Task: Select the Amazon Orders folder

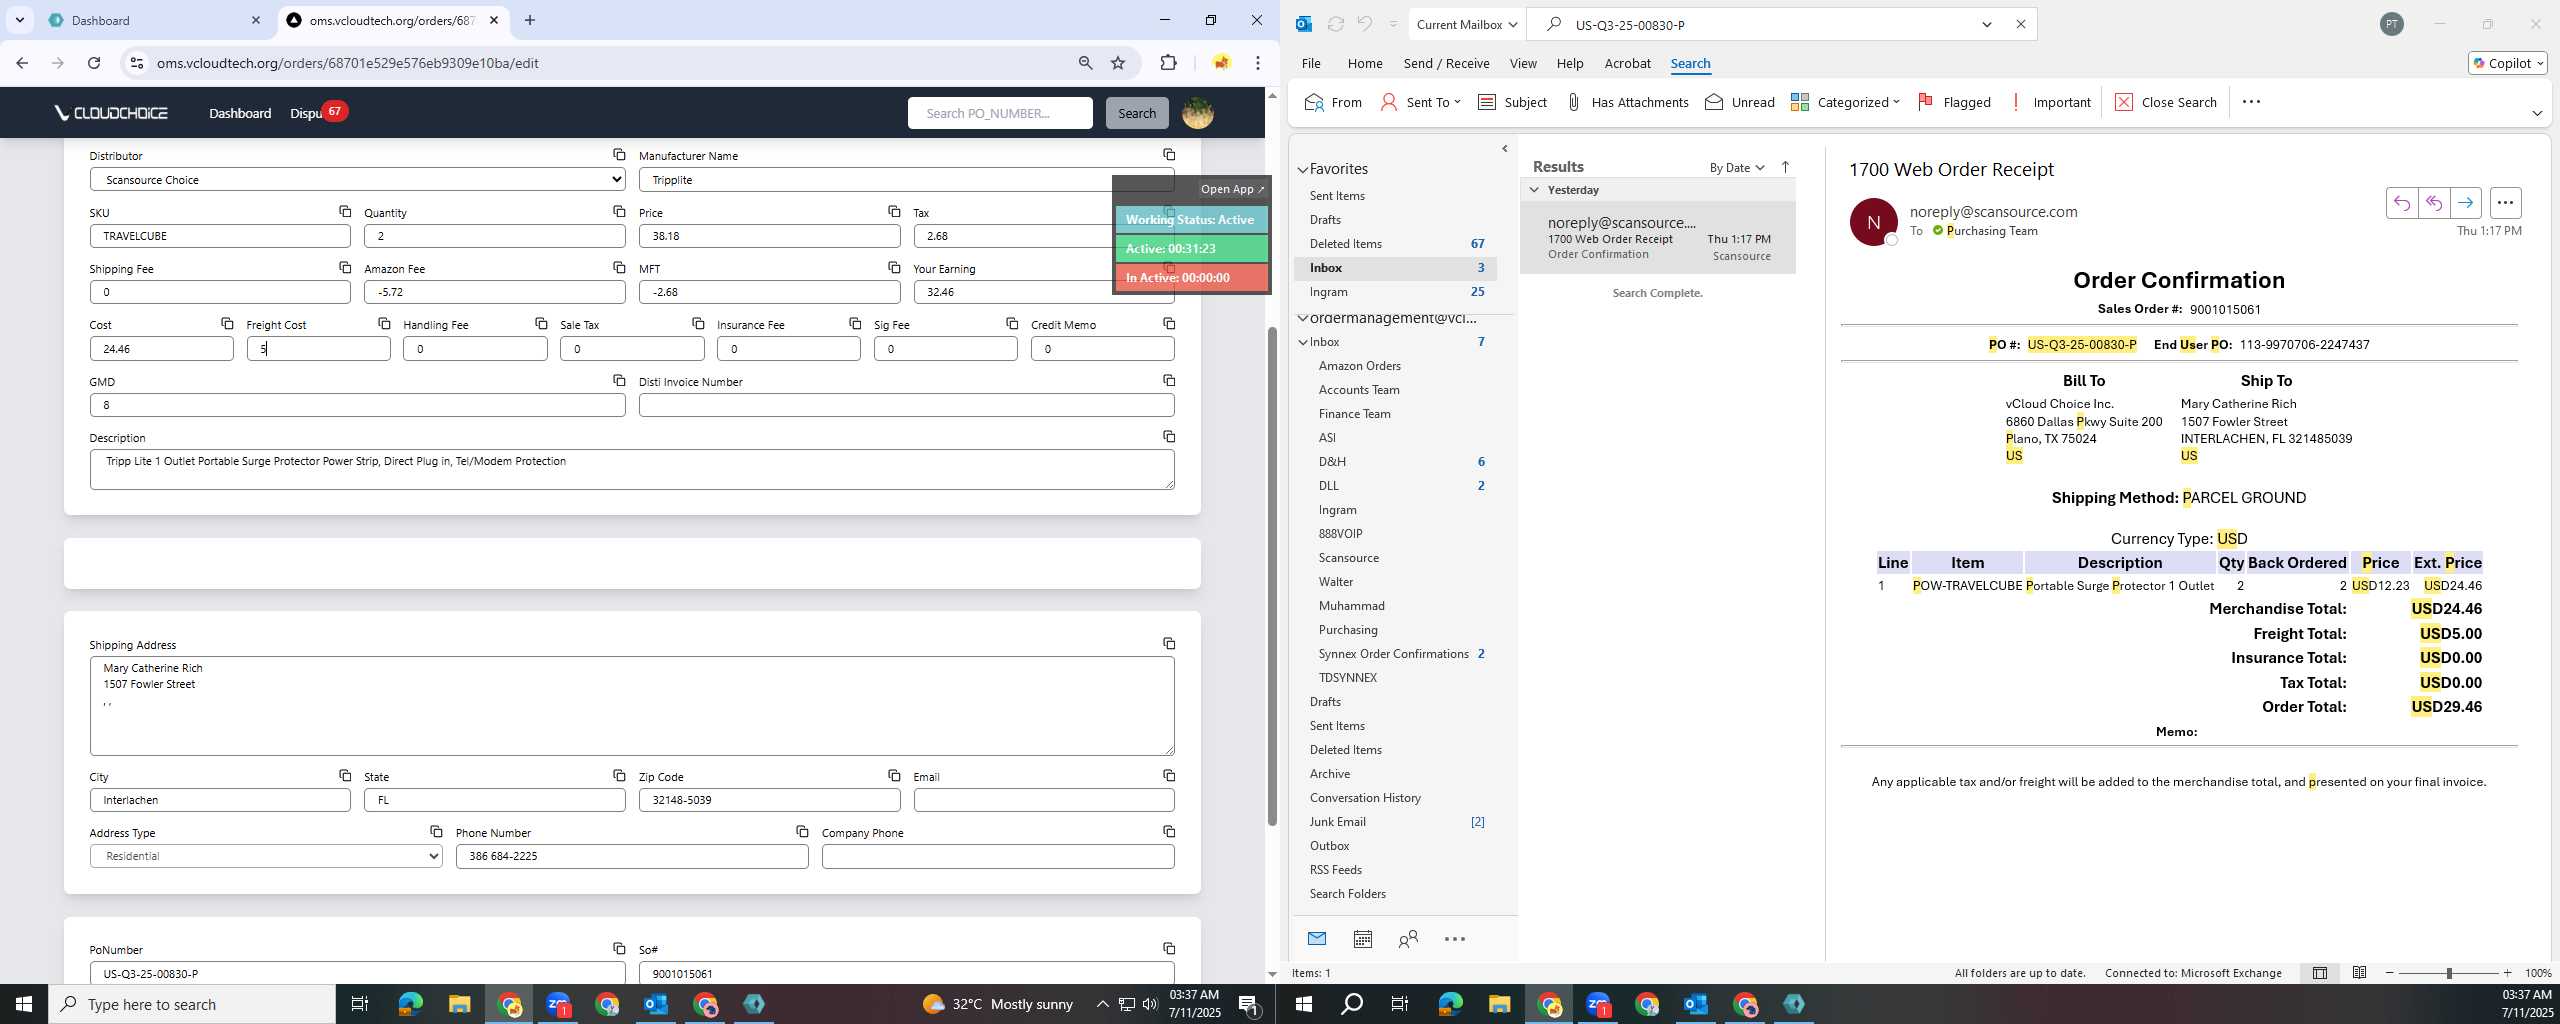Action: 1359,366
